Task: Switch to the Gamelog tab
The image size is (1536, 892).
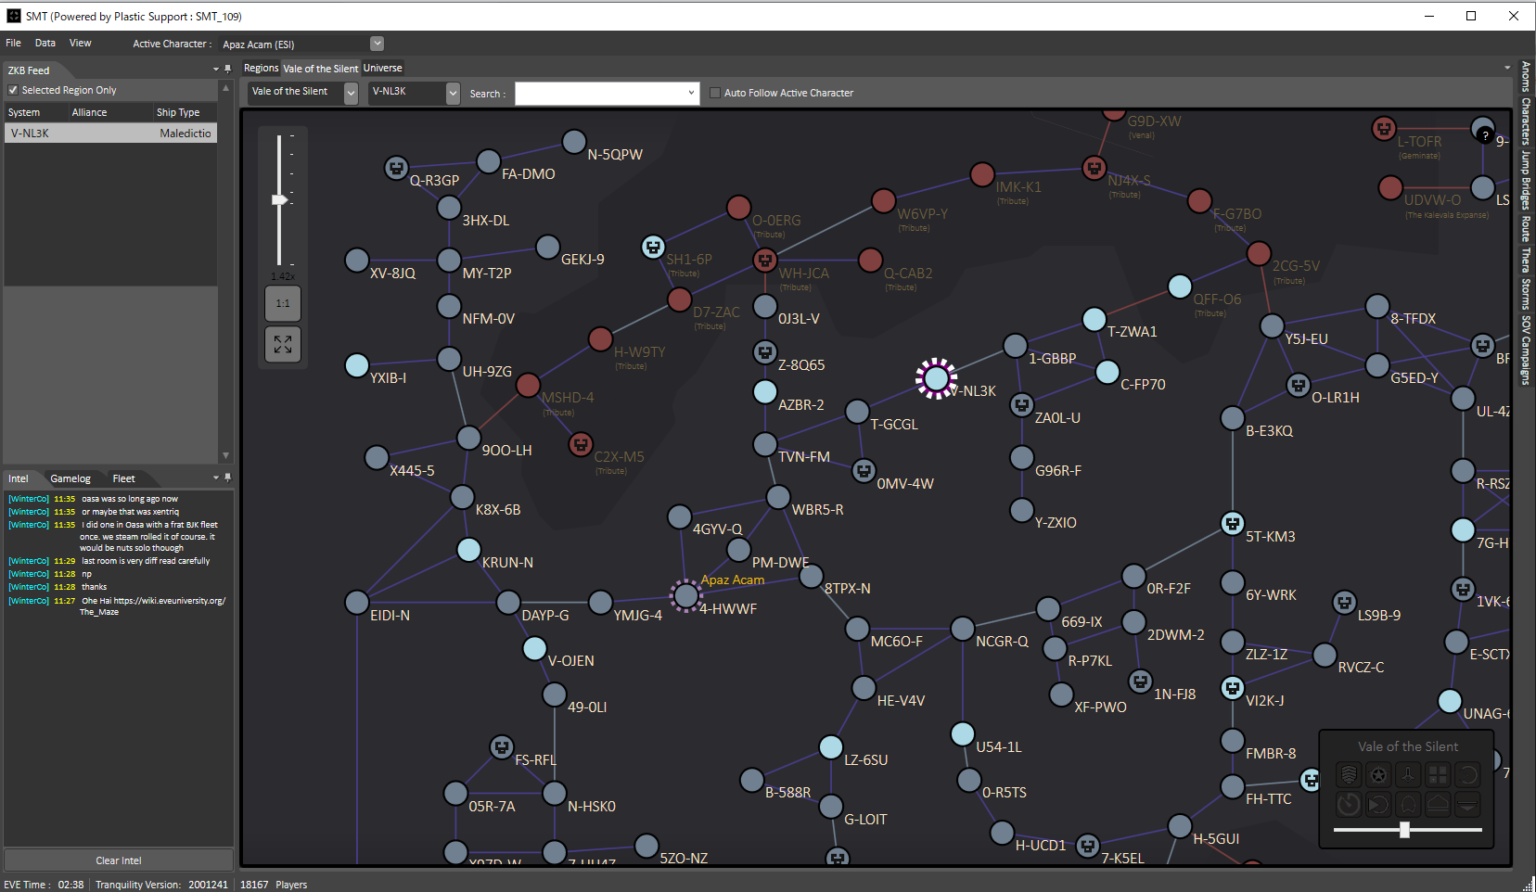Action: point(70,479)
